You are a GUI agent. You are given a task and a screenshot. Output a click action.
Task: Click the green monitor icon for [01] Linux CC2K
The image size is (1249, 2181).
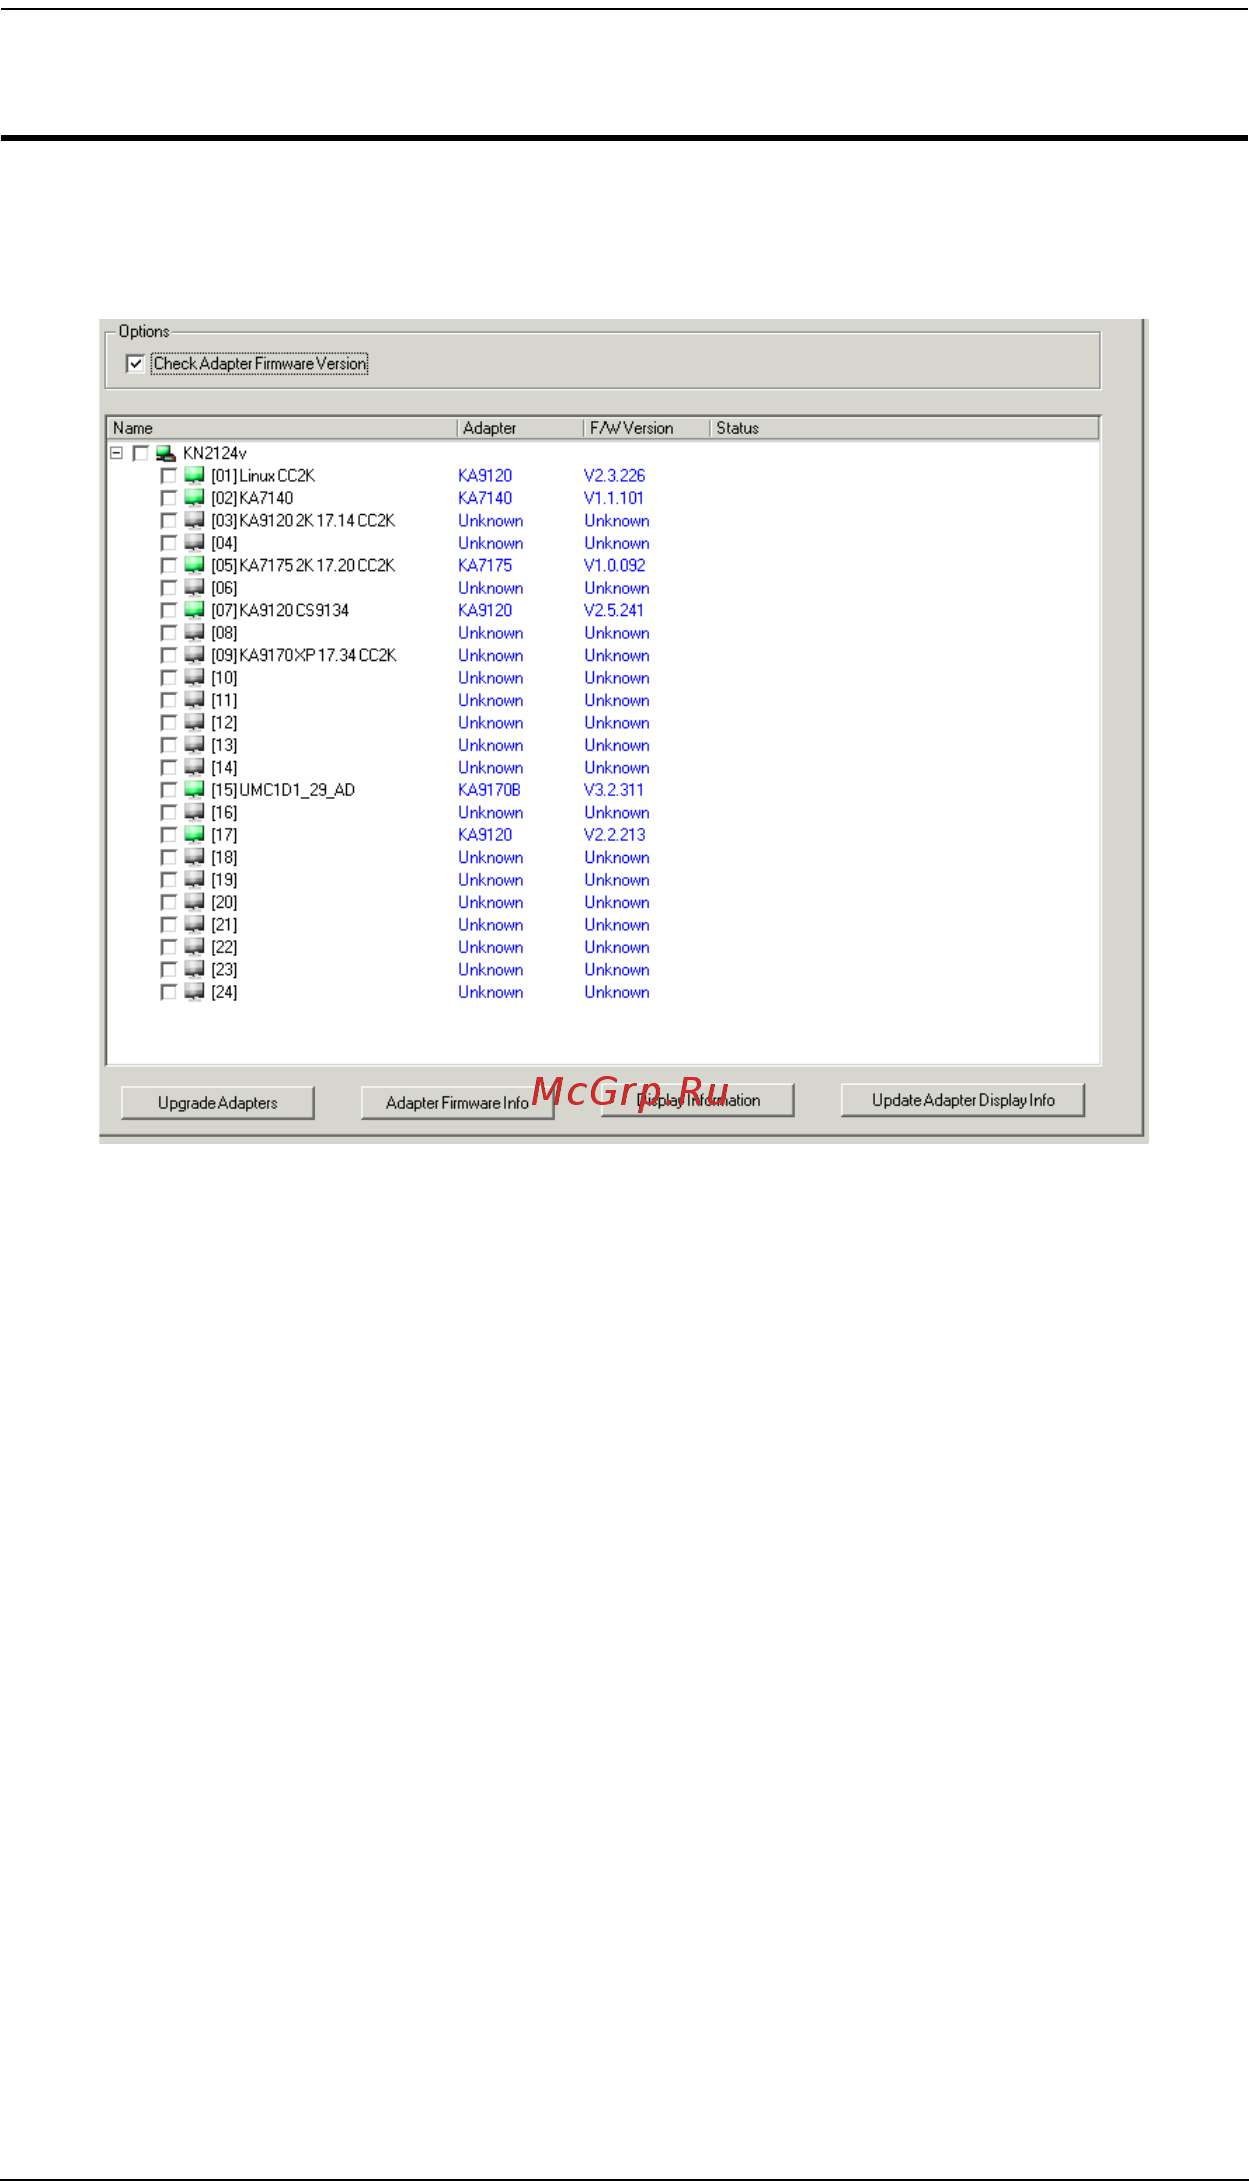(194, 476)
